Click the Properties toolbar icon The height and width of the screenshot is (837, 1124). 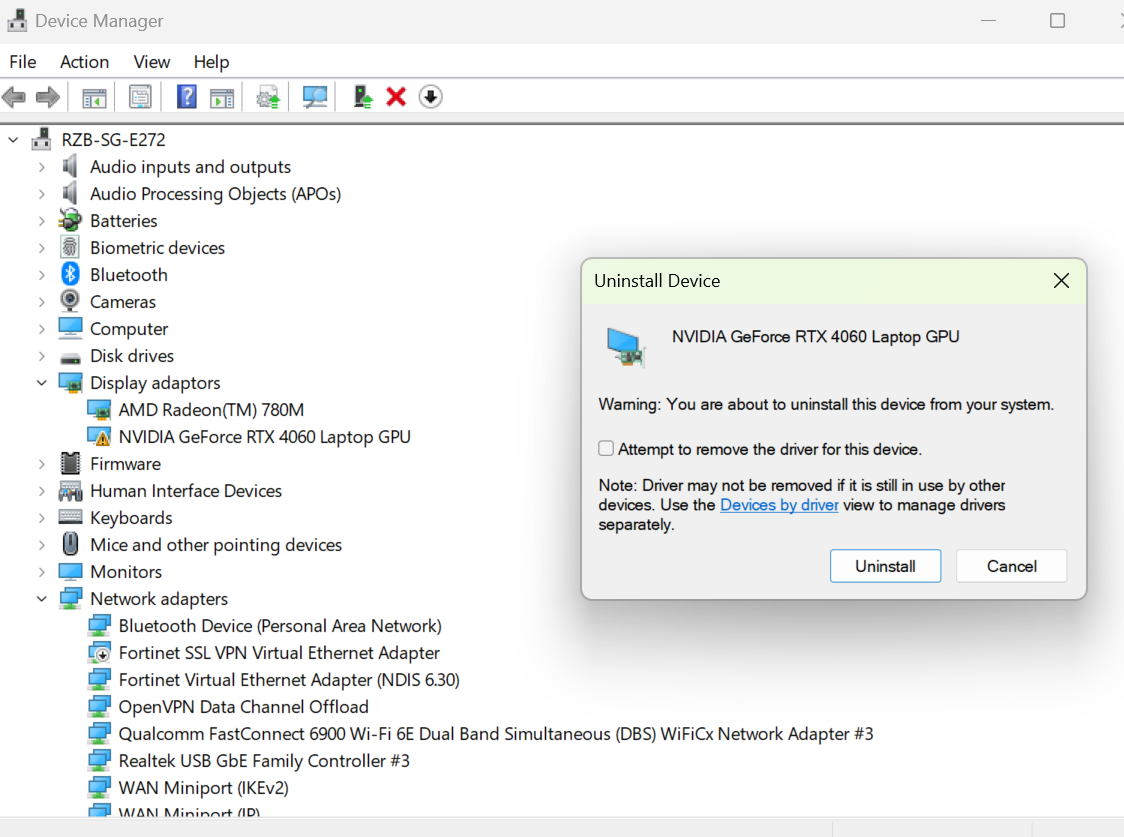[x=141, y=97]
